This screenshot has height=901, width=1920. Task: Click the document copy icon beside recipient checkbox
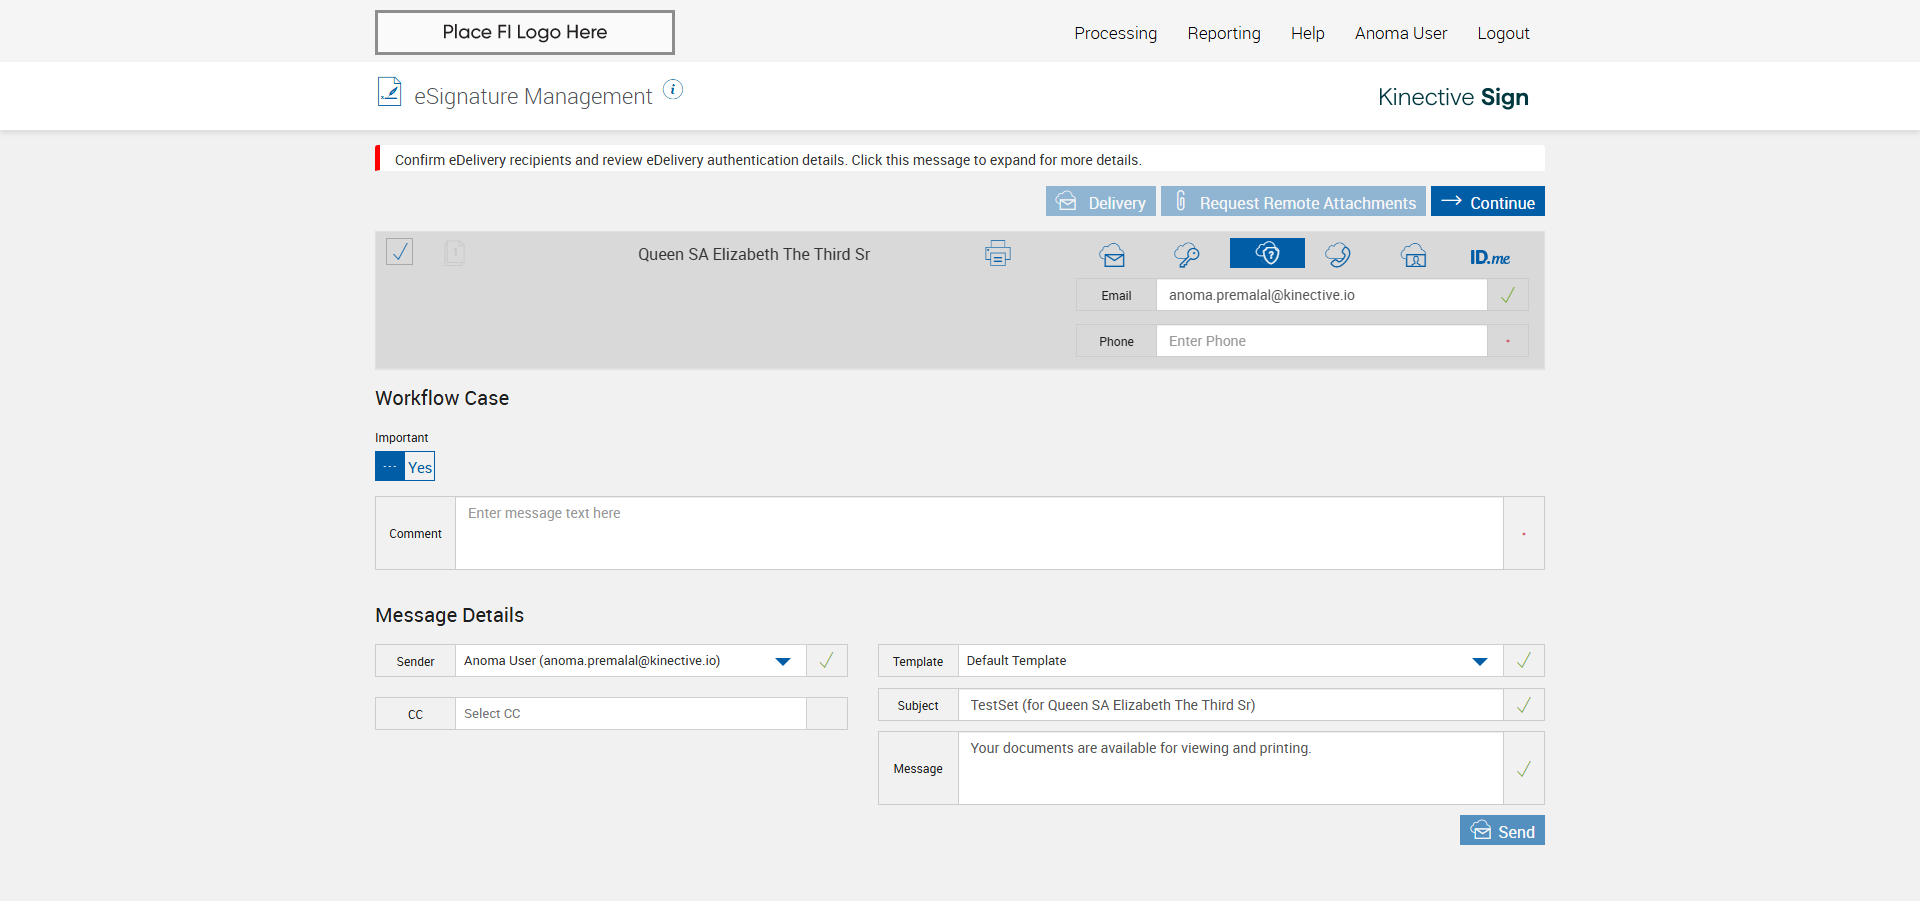[x=454, y=252]
